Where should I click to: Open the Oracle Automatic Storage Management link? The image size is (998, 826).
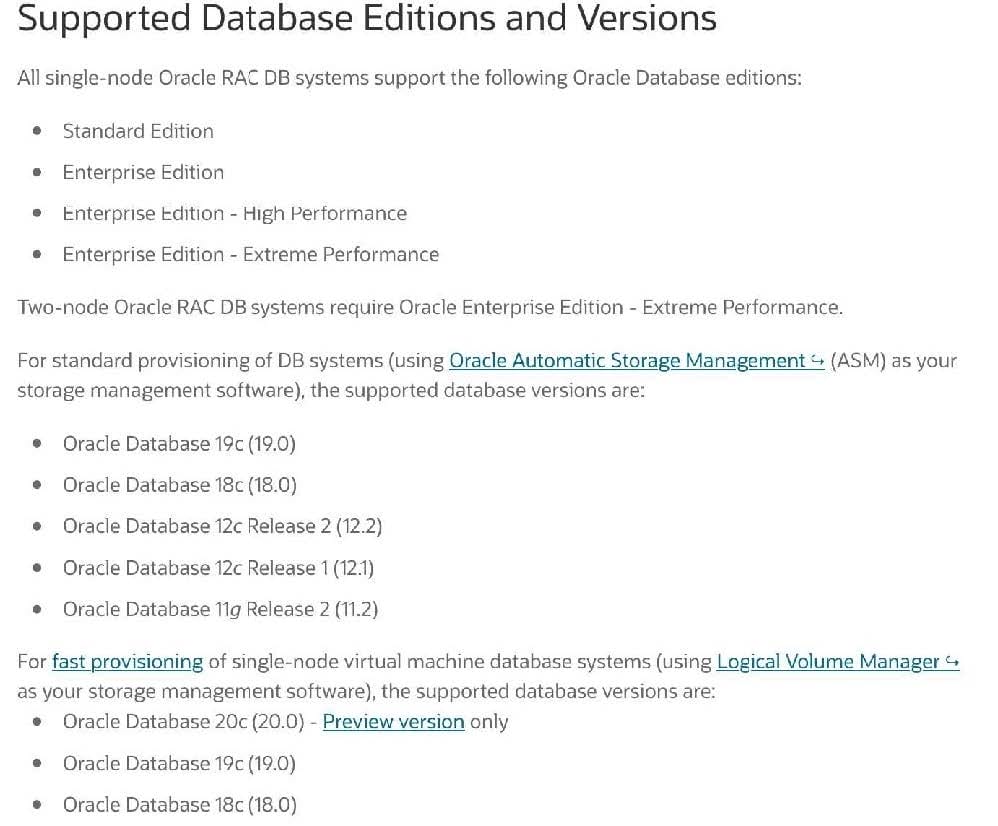click(x=628, y=361)
